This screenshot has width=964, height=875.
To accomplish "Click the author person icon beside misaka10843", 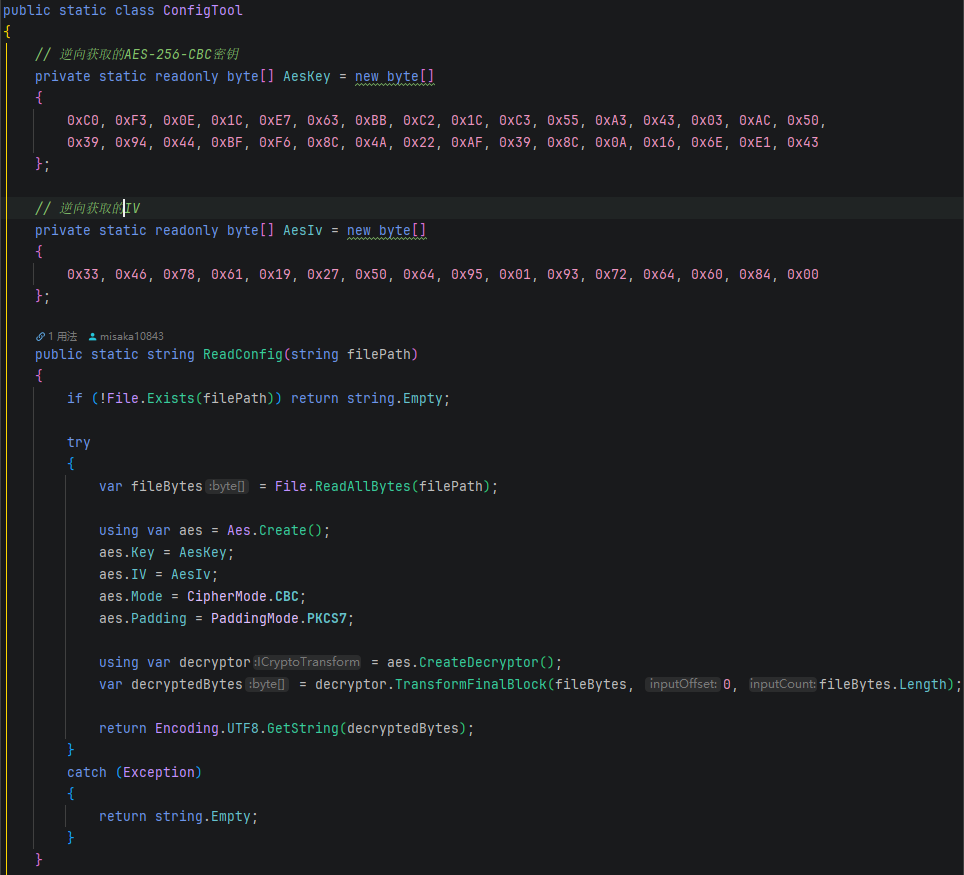I will point(93,337).
